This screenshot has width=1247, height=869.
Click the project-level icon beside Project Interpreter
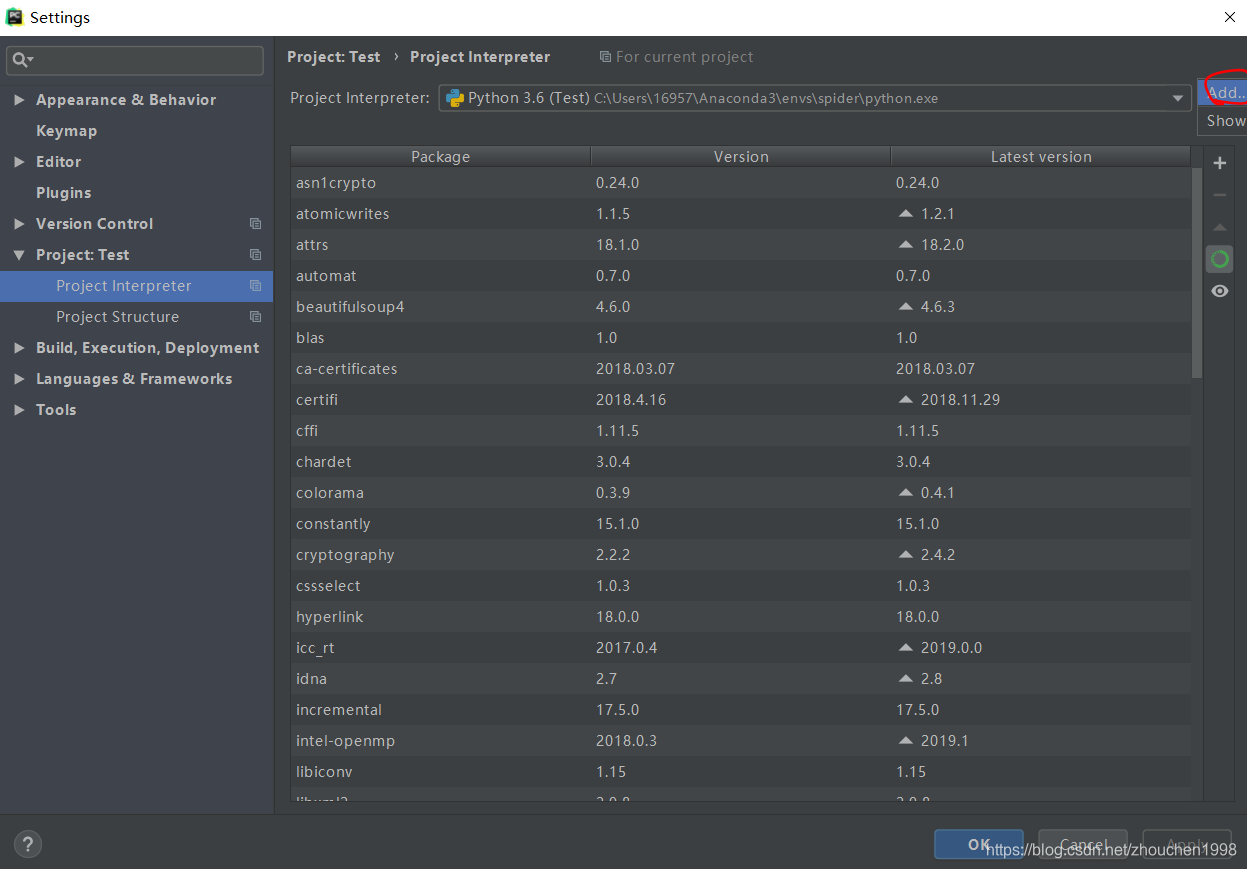pyautogui.click(x=255, y=286)
